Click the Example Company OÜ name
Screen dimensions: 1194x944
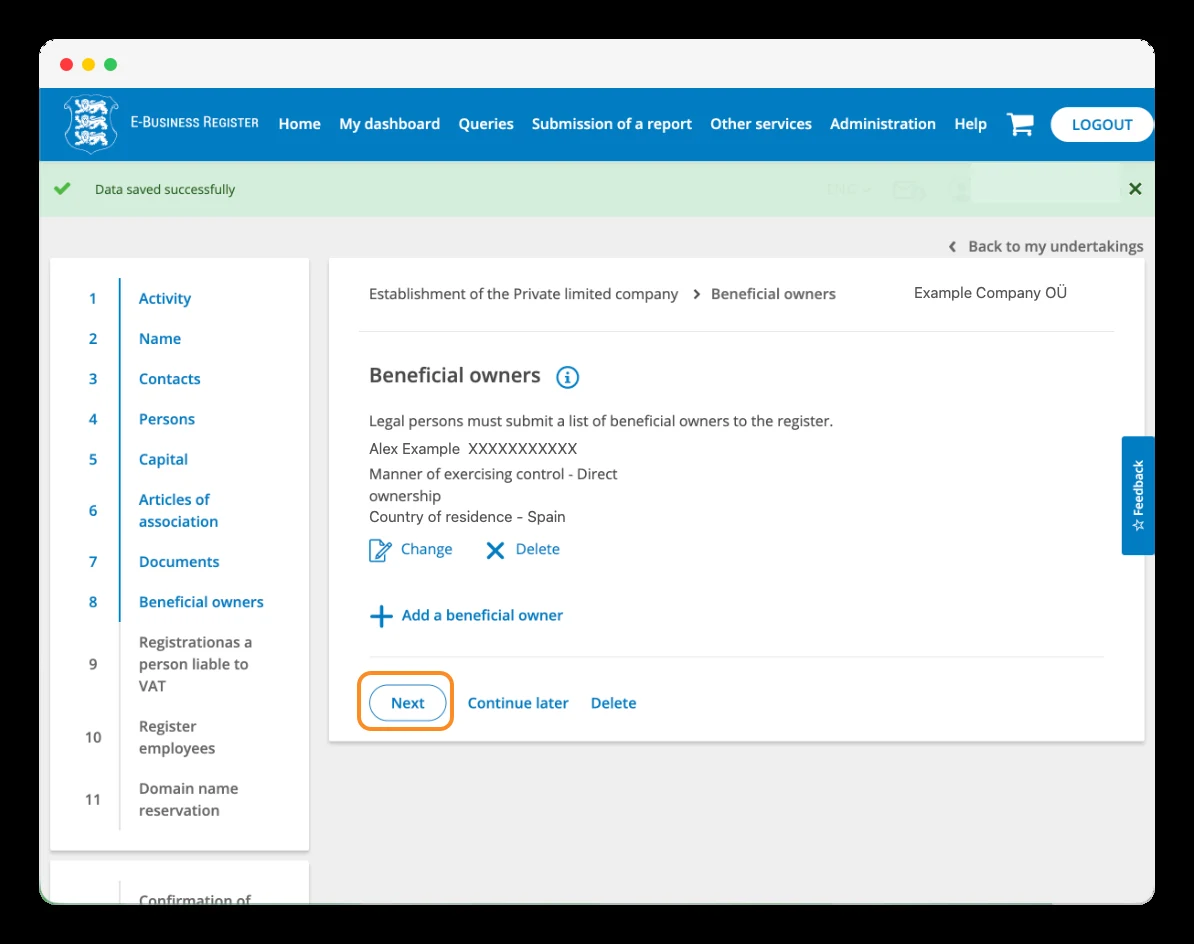pyautogui.click(x=990, y=293)
